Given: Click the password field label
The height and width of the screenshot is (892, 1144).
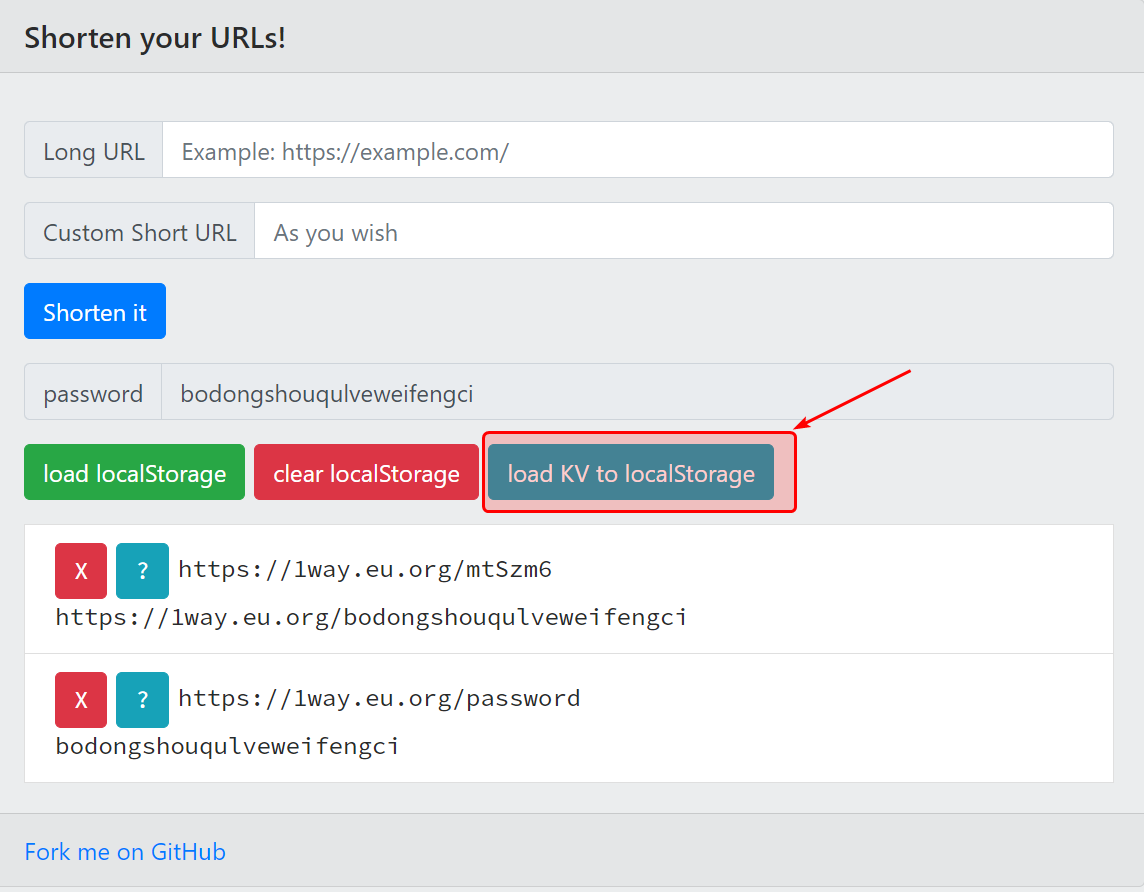Looking at the screenshot, I should (x=93, y=393).
